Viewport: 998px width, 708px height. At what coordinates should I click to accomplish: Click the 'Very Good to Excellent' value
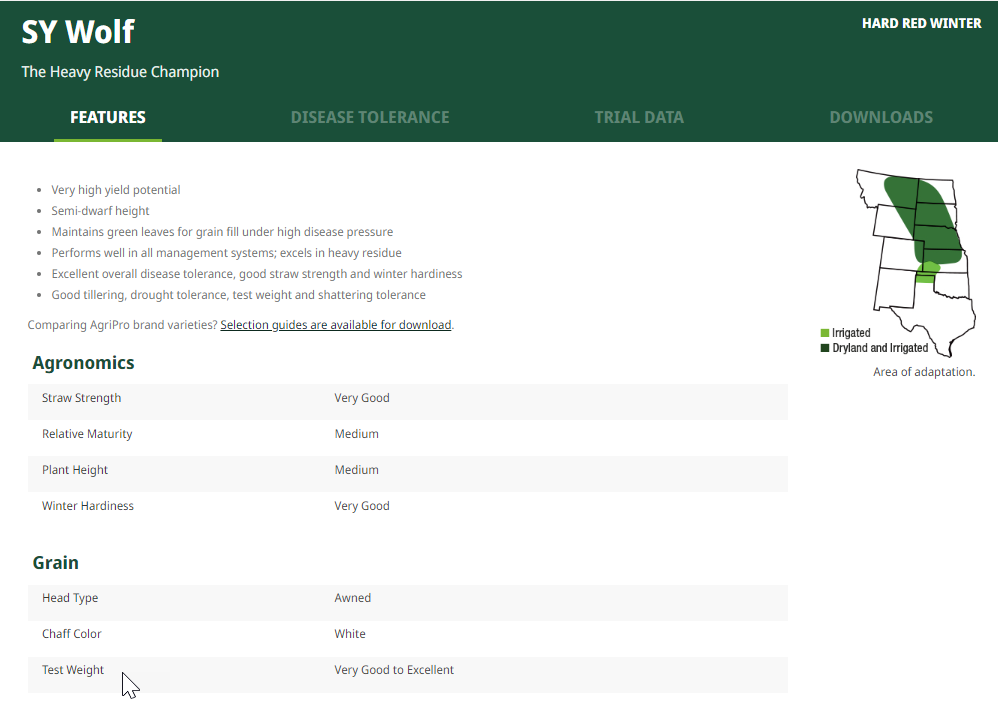(x=394, y=670)
